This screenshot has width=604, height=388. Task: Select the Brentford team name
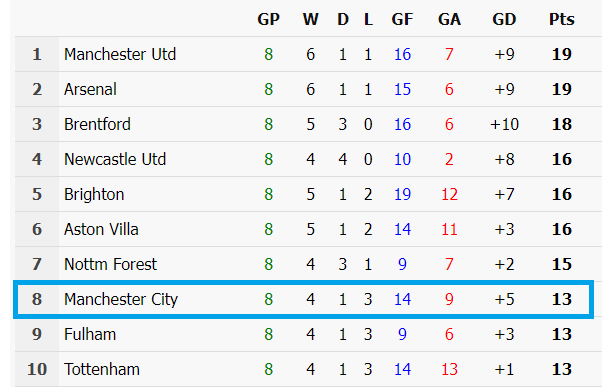click(x=97, y=124)
